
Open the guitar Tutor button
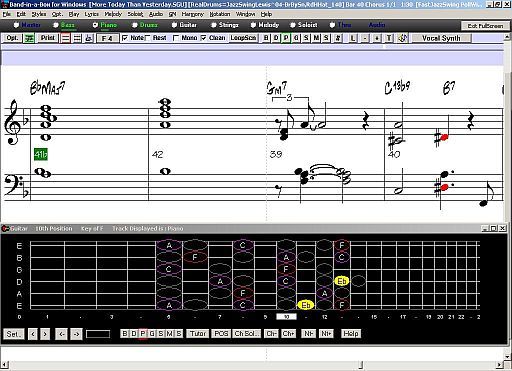coord(198,334)
